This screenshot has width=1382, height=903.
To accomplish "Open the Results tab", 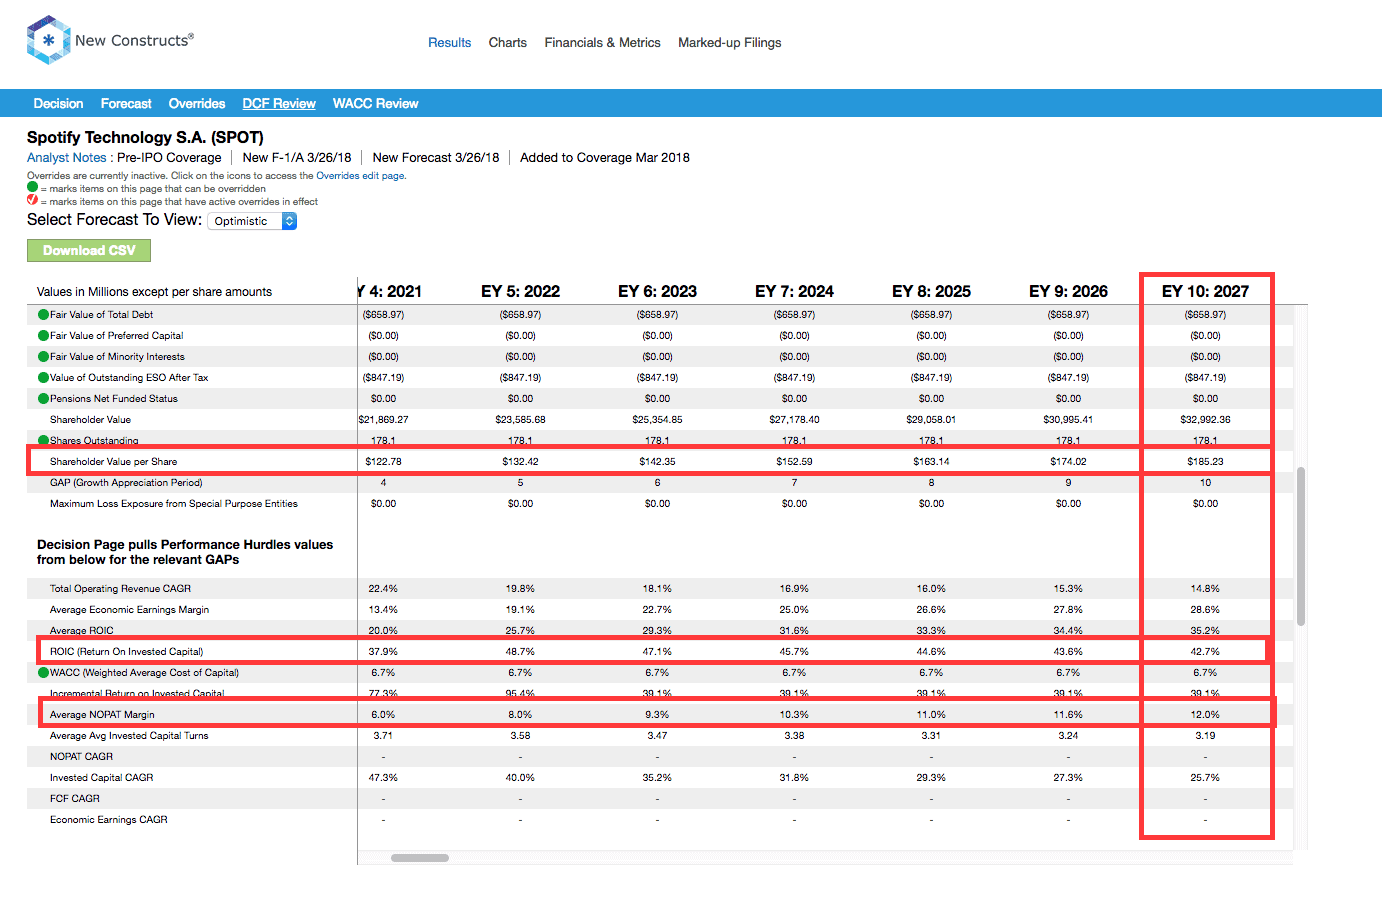I will tap(449, 42).
